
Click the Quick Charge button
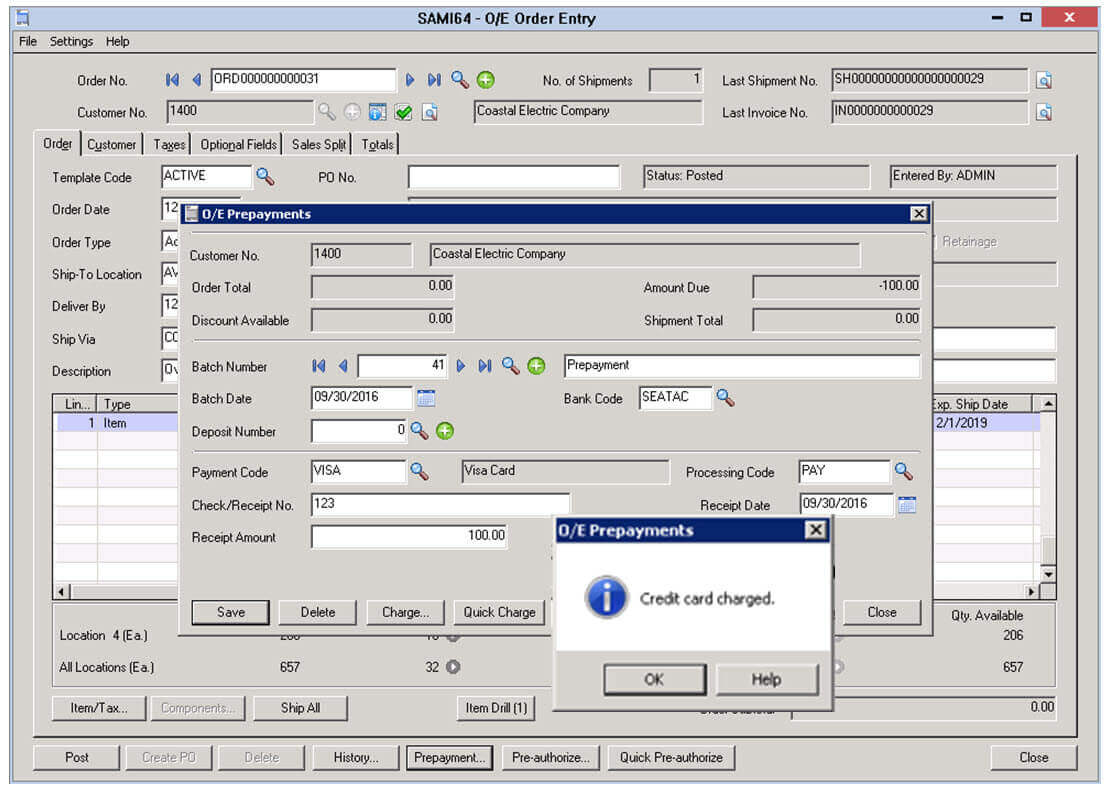click(x=499, y=612)
